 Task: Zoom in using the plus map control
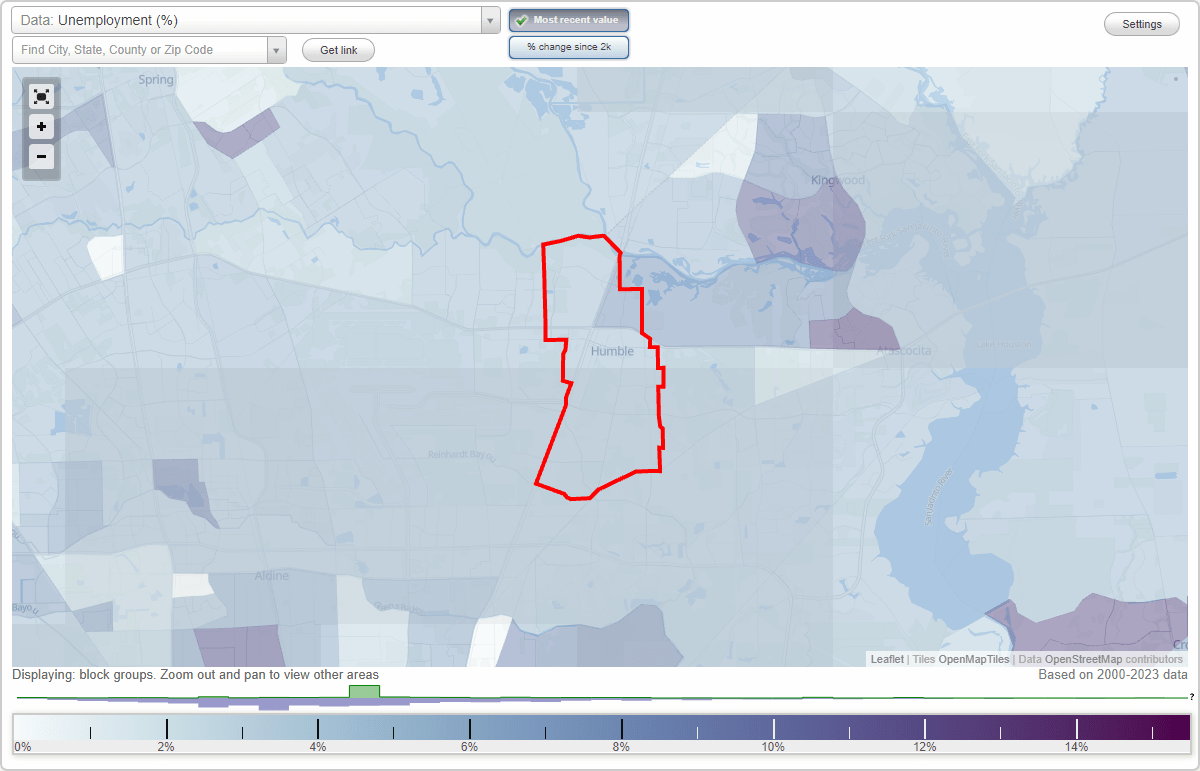[x=41, y=127]
